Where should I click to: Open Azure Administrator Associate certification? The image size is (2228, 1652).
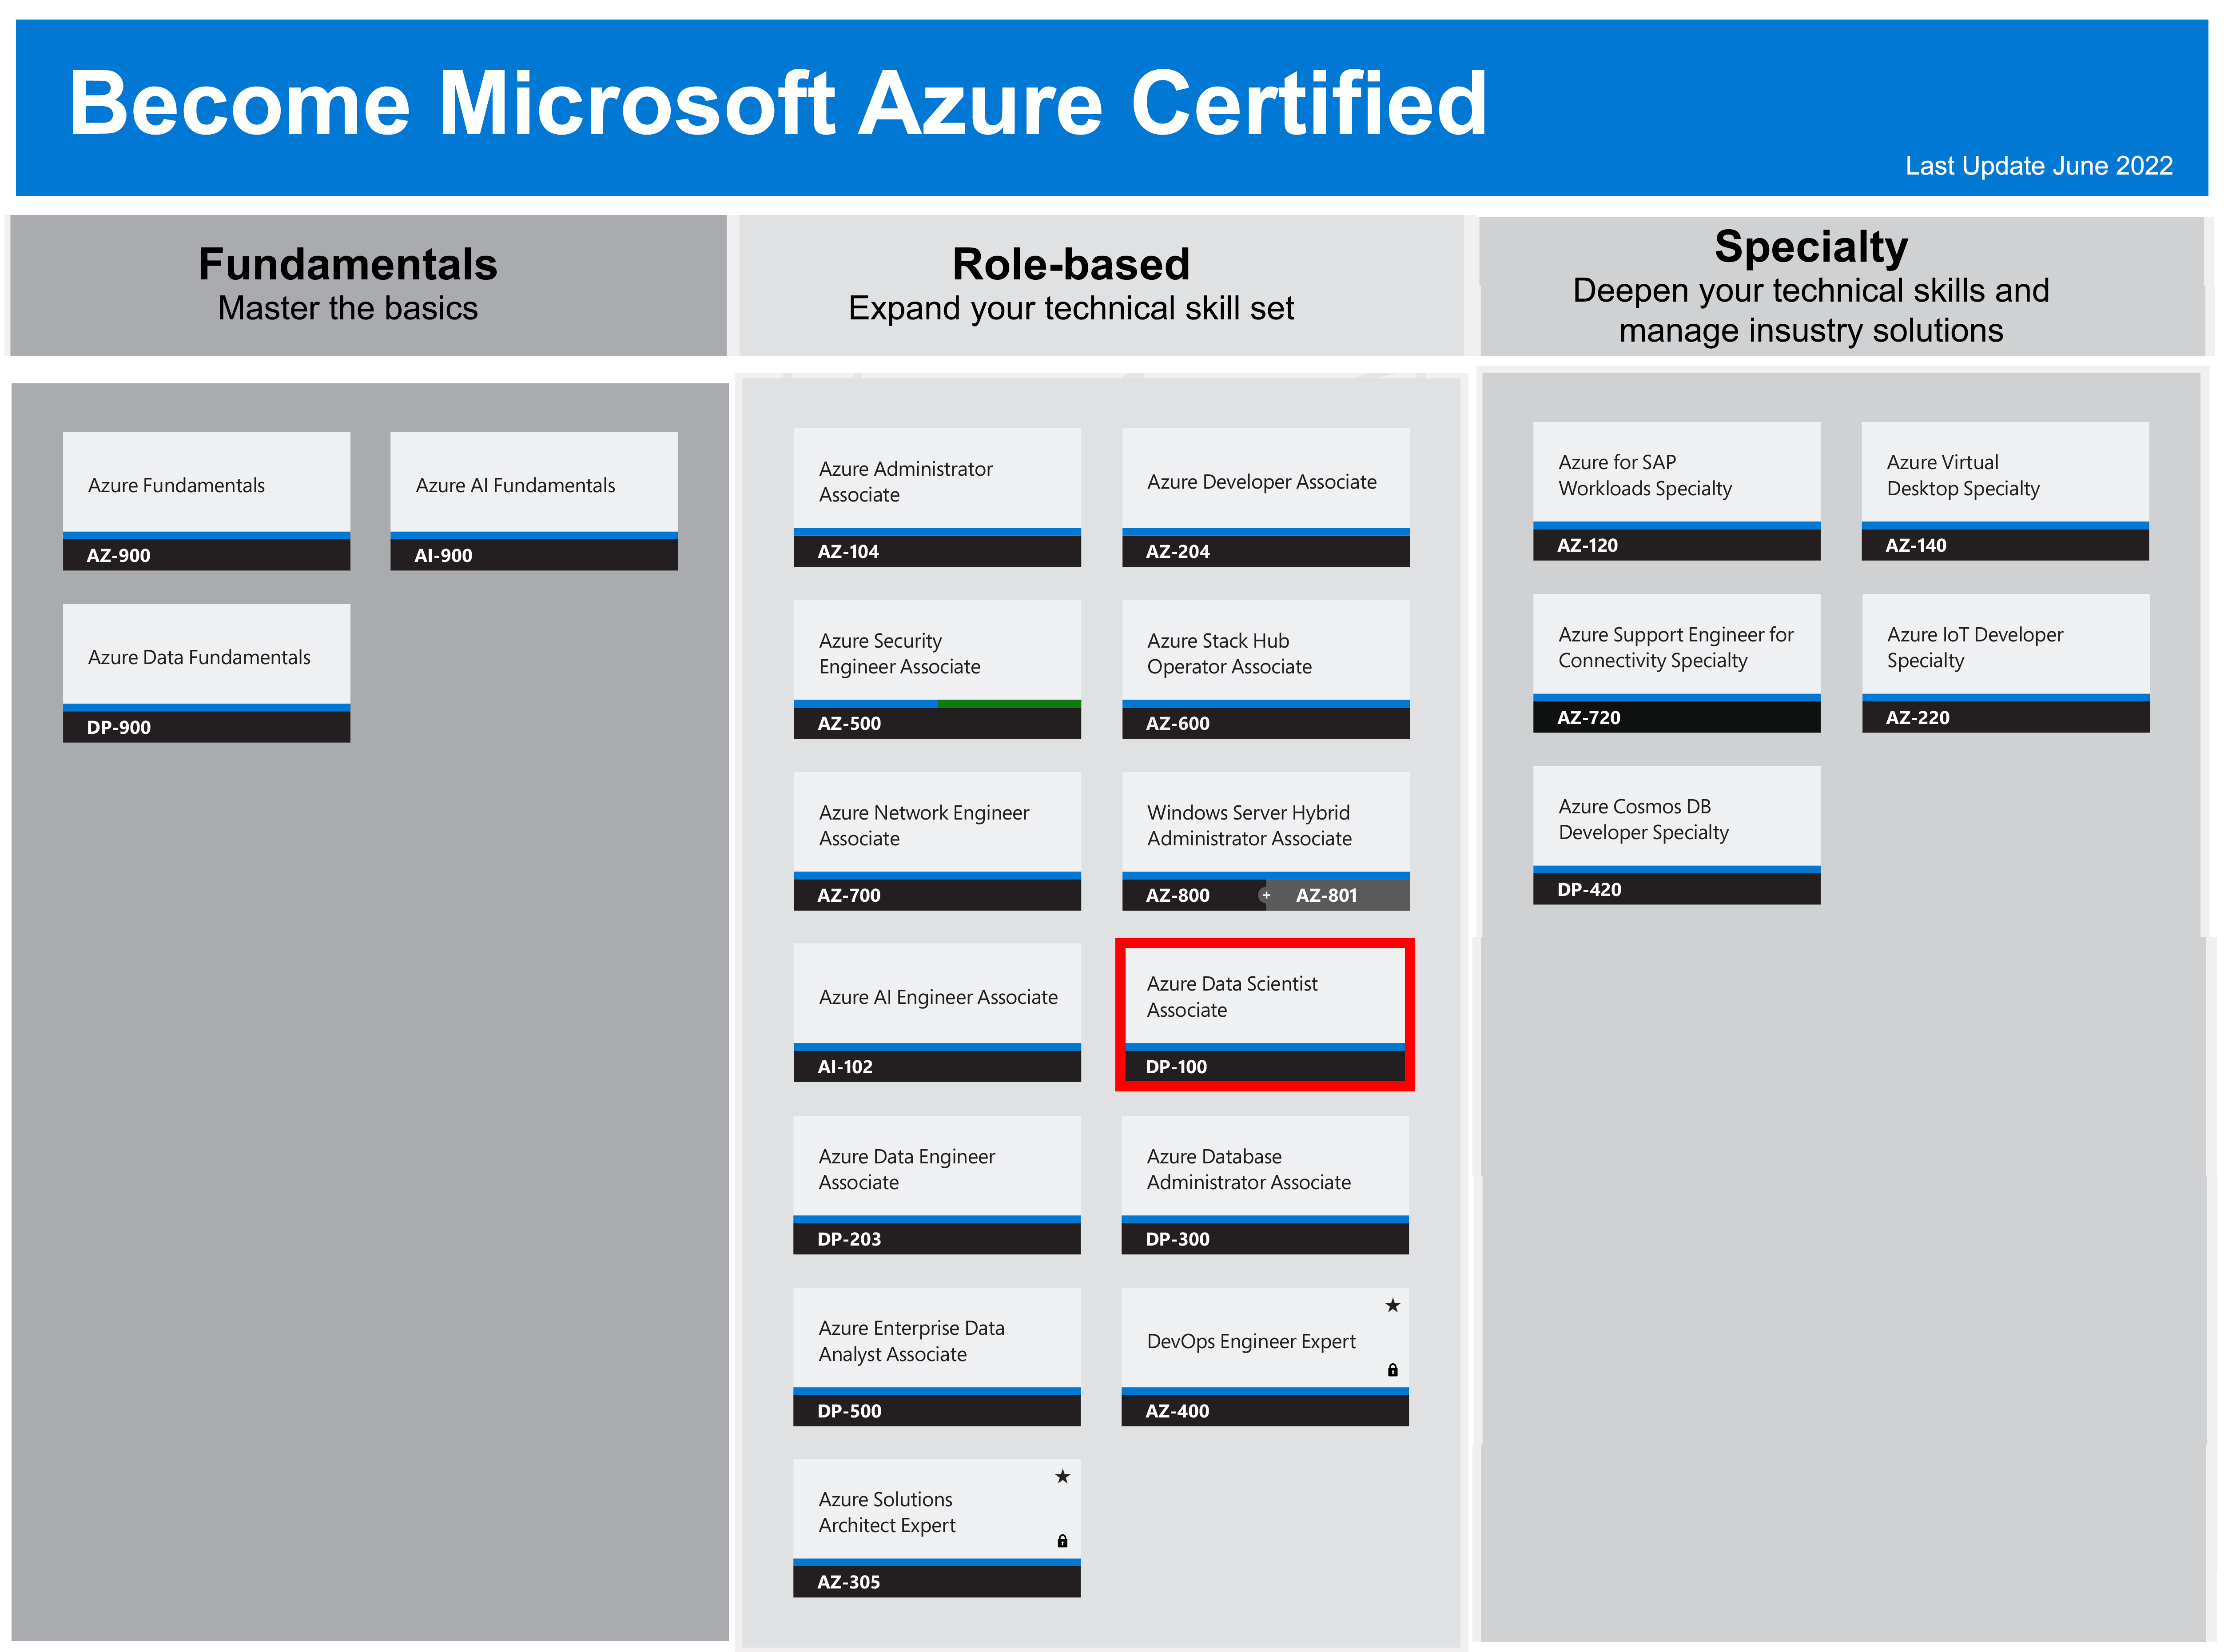coord(937,497)
